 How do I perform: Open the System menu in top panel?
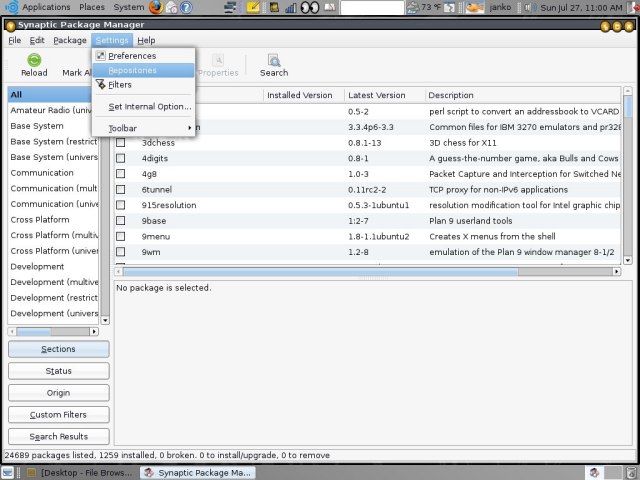pos(129,7)
